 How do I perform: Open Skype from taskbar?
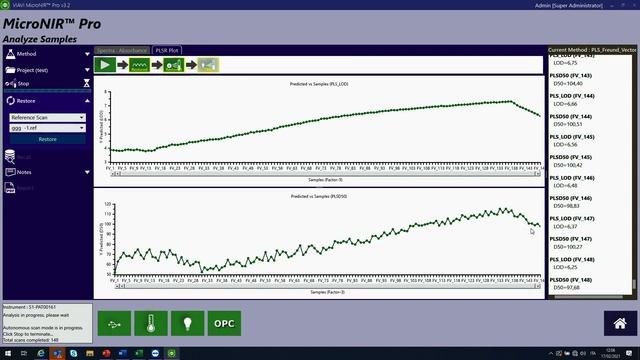(x=73, y=353)
